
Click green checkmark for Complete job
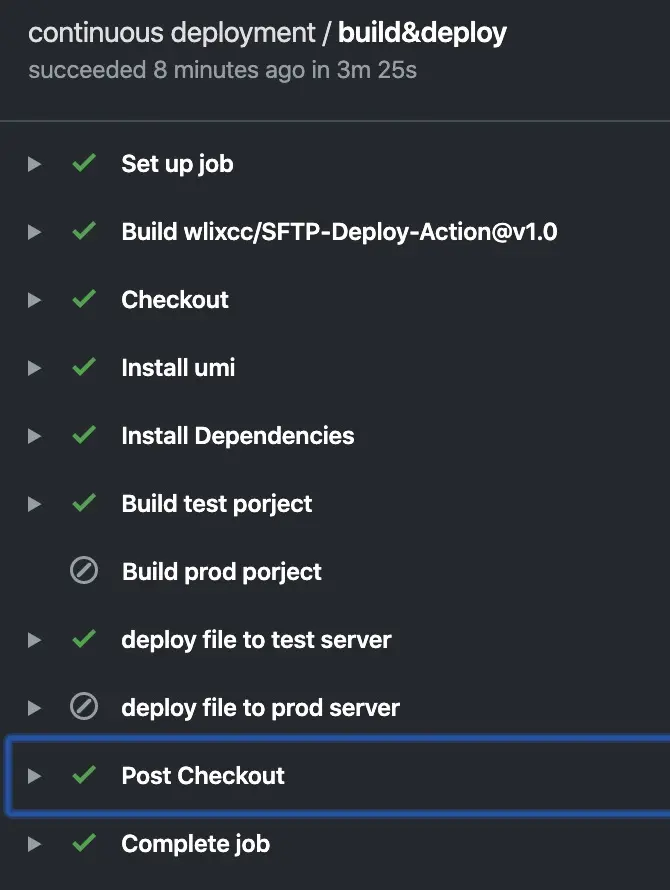click(x=84, y=843)
